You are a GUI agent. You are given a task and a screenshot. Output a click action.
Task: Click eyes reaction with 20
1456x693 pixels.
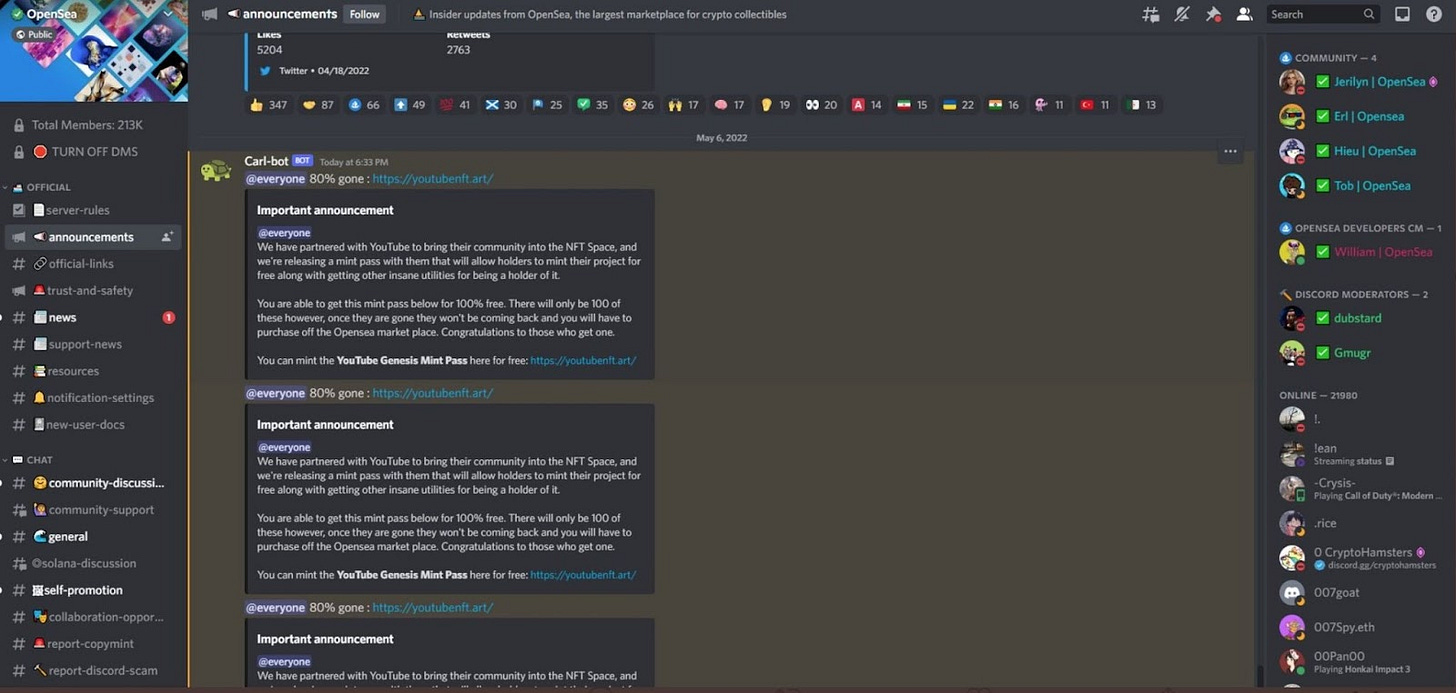point(821,105)
